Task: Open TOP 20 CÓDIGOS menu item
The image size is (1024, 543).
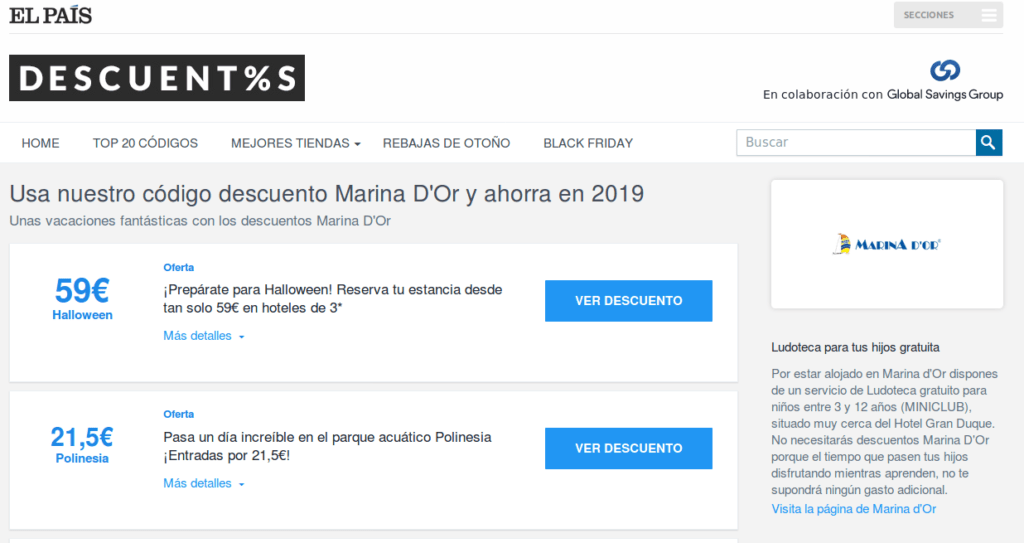Action: point(145,143)
